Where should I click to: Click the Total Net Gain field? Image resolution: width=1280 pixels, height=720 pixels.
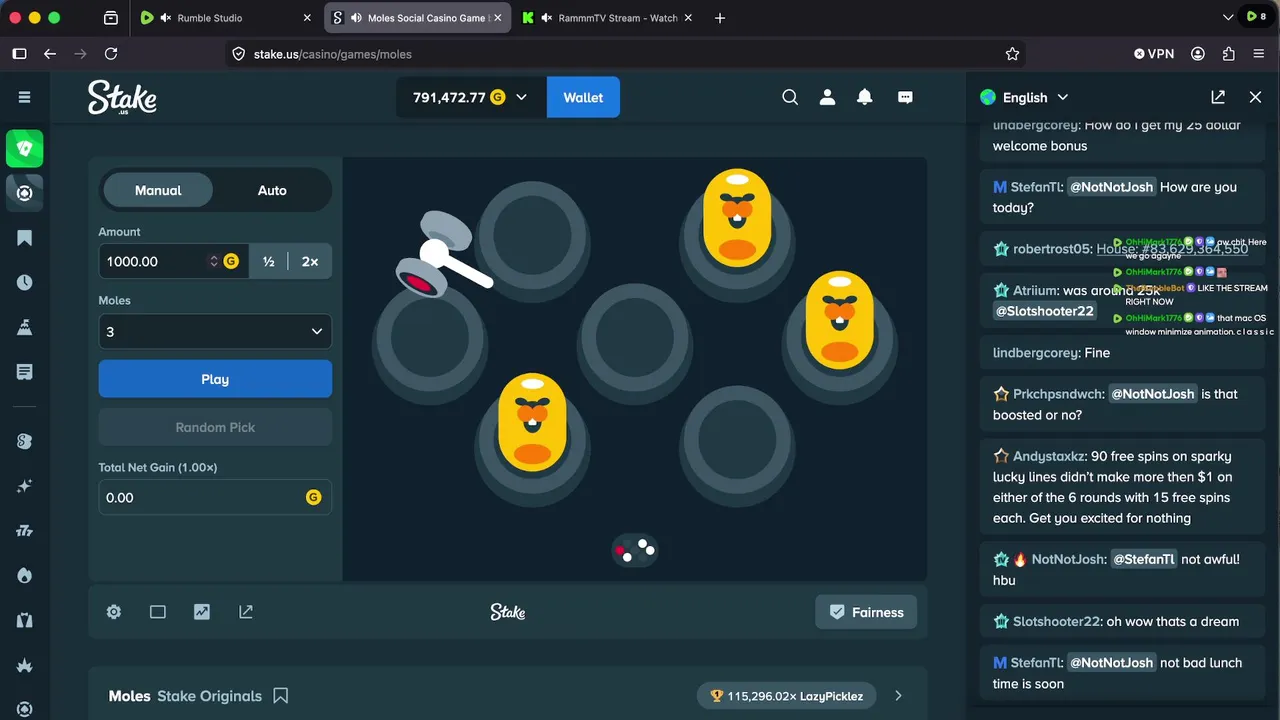click(x=215, y=497)
